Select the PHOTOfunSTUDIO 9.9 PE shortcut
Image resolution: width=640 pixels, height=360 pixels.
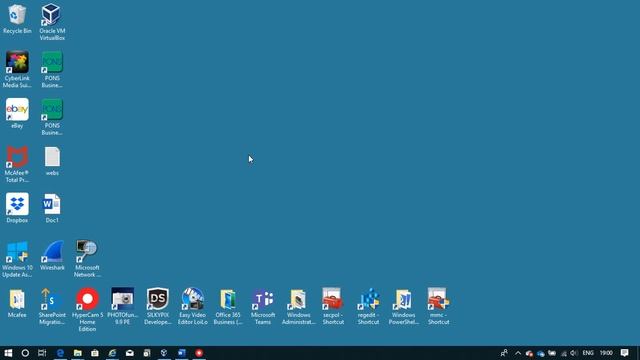point(122,306)
